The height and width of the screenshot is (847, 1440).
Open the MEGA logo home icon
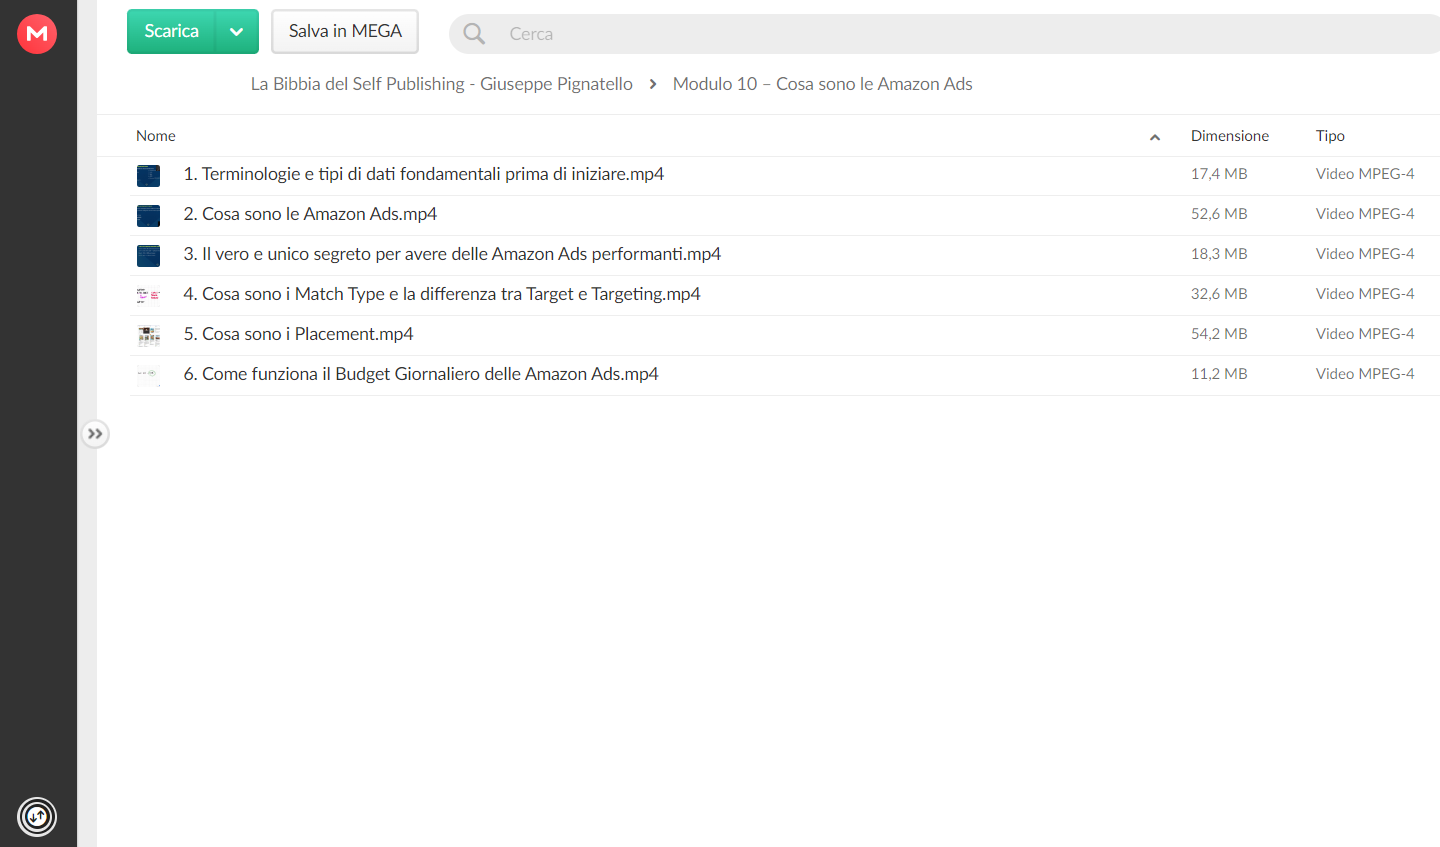[x=37, y=34]
